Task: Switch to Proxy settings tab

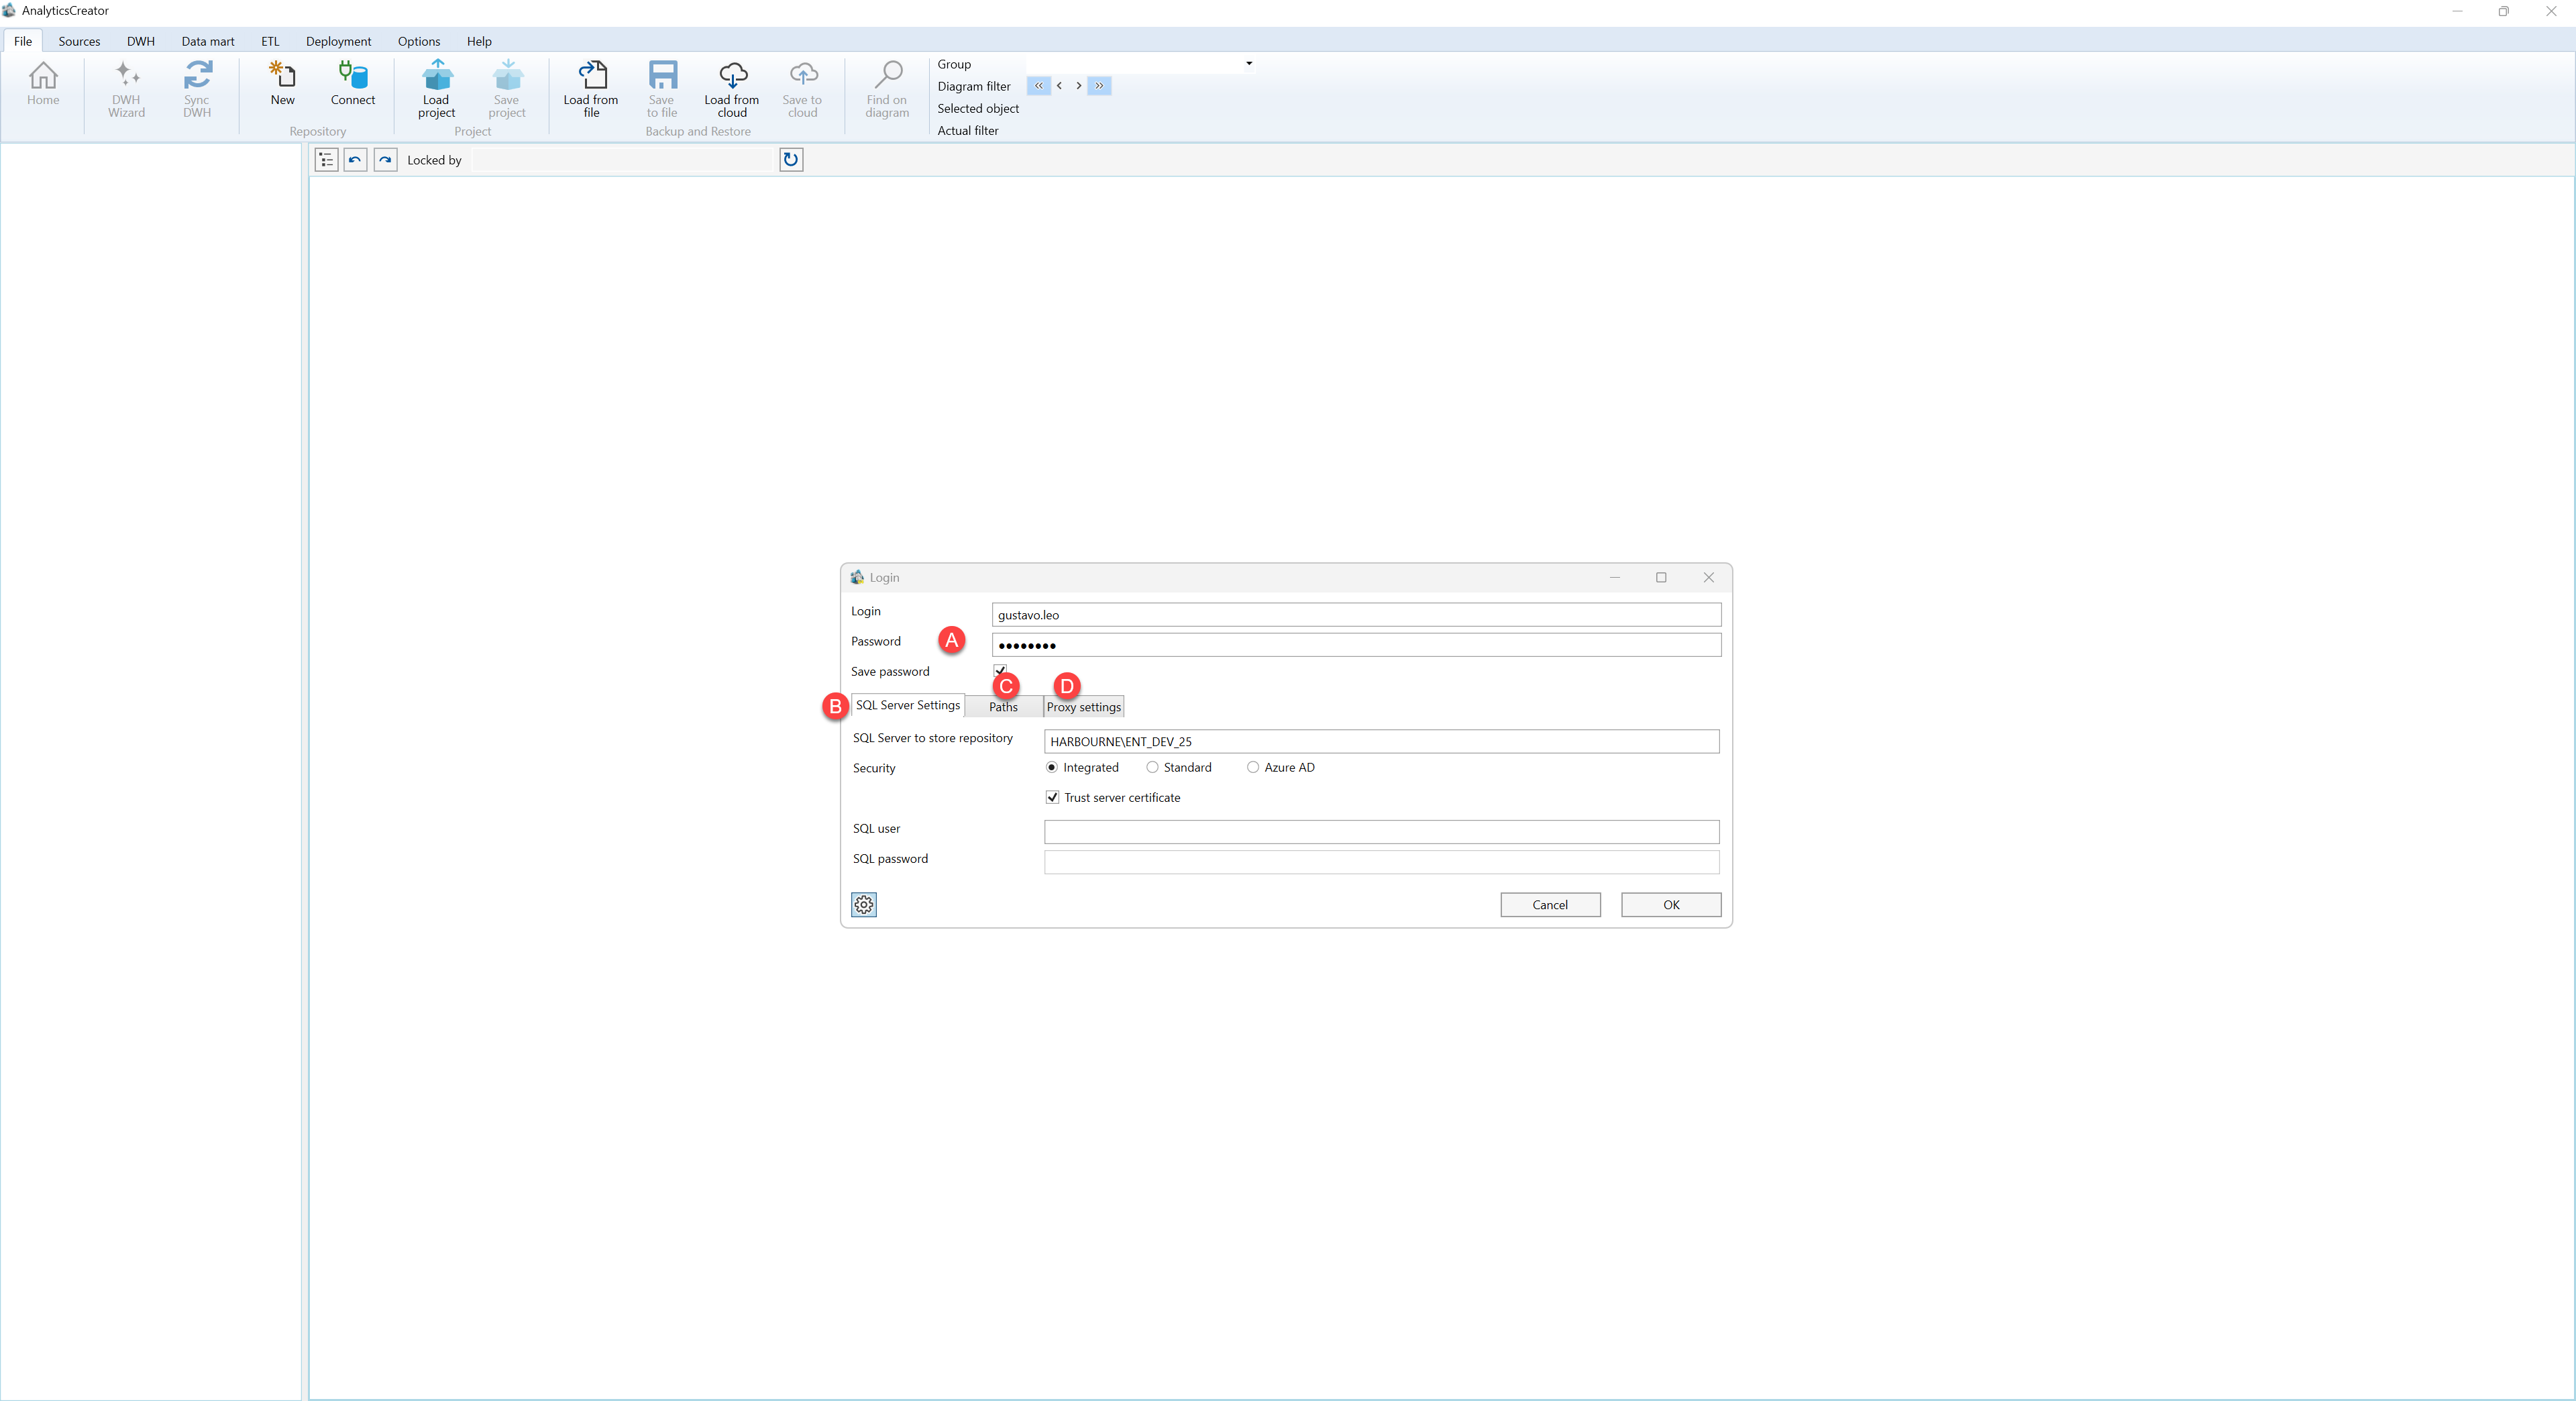Action: [x=1084, y=707]
